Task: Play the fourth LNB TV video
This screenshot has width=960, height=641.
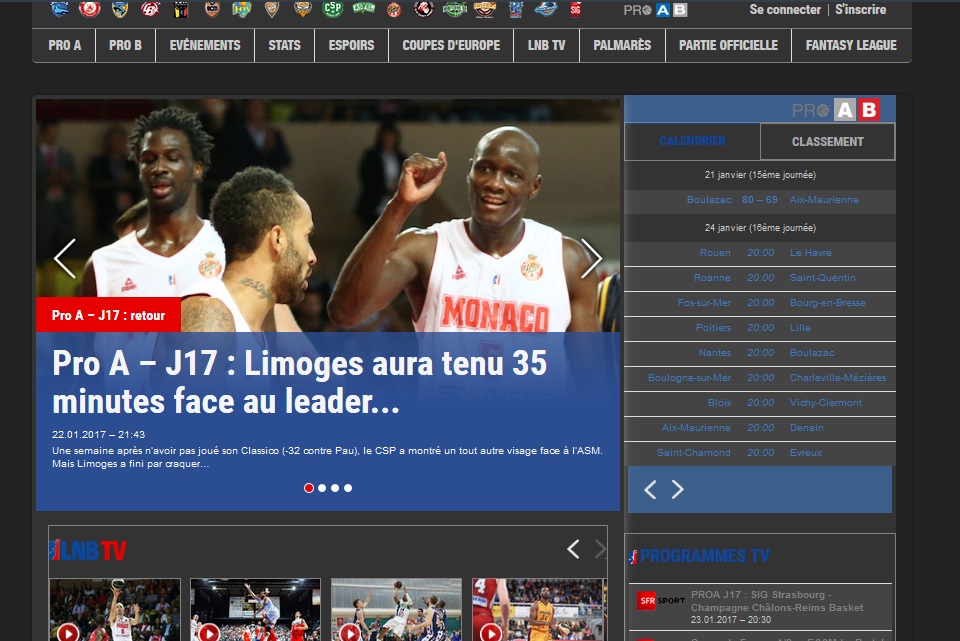Action: [x=491, y=632]
